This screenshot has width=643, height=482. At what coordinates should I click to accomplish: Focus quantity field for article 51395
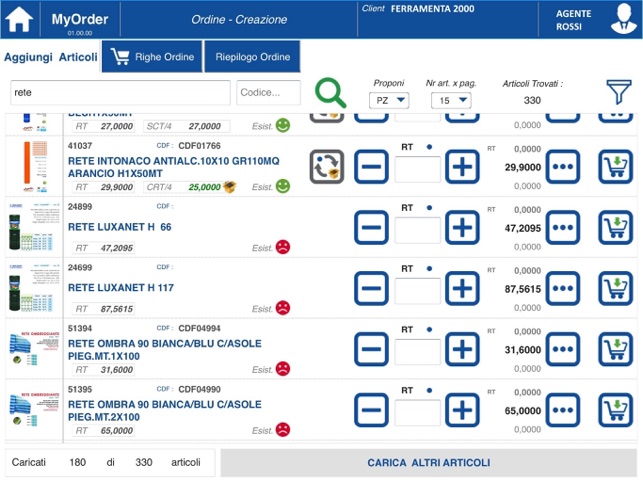tap(417, 412)
